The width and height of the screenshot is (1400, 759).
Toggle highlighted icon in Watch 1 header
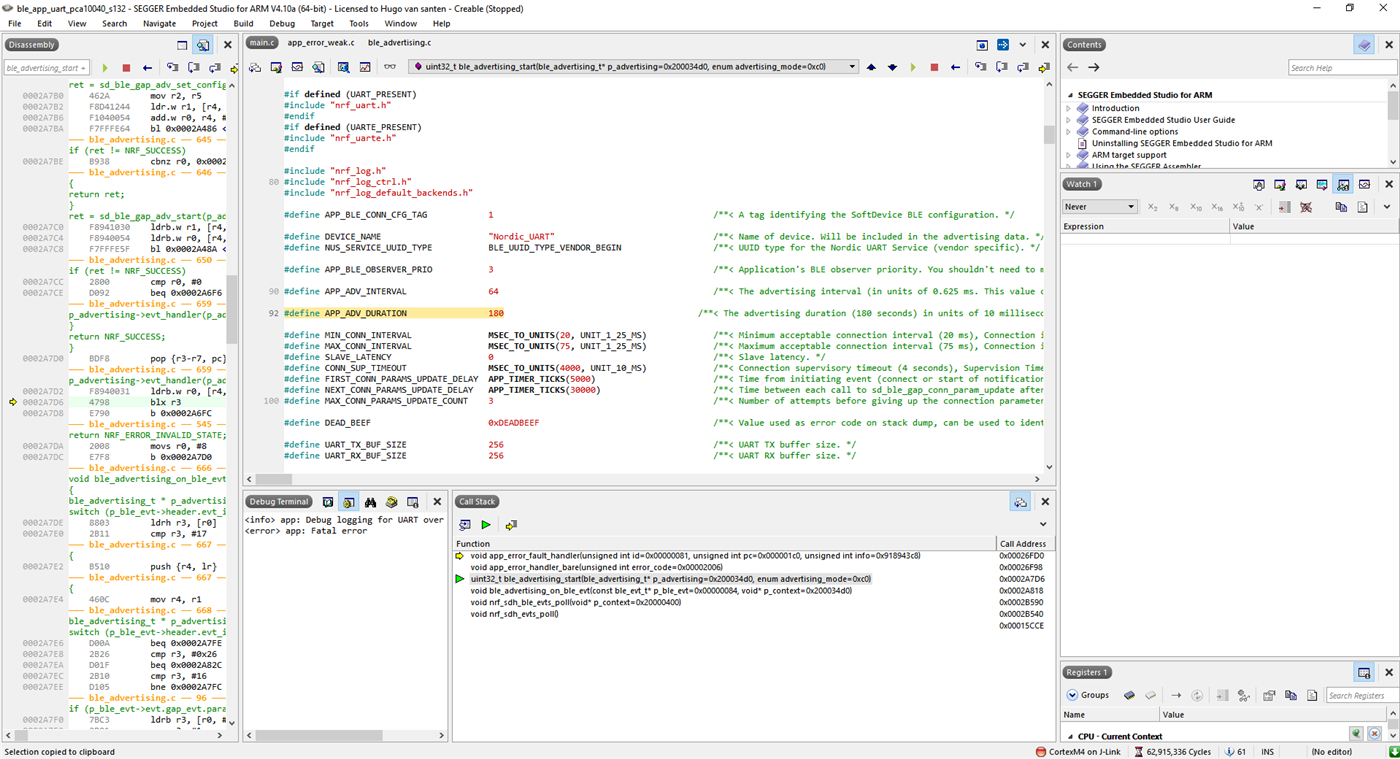(1343, 184)
